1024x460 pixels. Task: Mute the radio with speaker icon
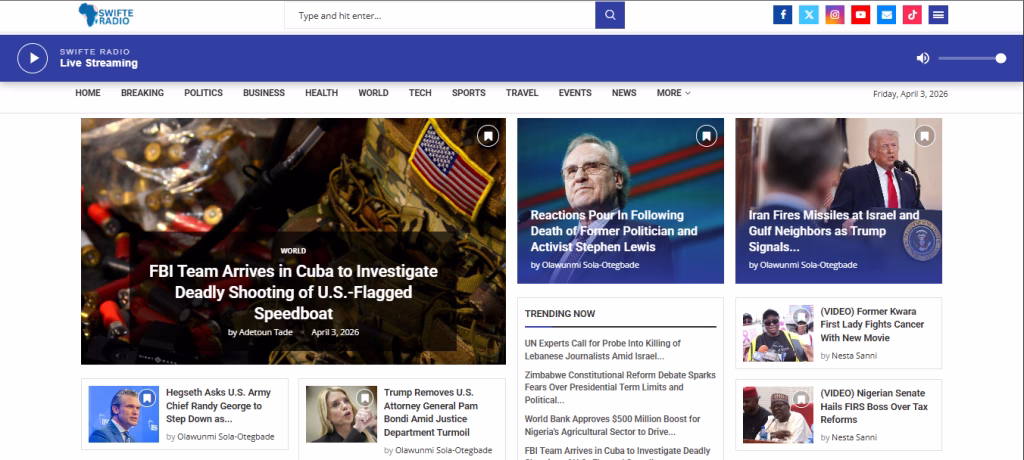click(x=922, y=58)
